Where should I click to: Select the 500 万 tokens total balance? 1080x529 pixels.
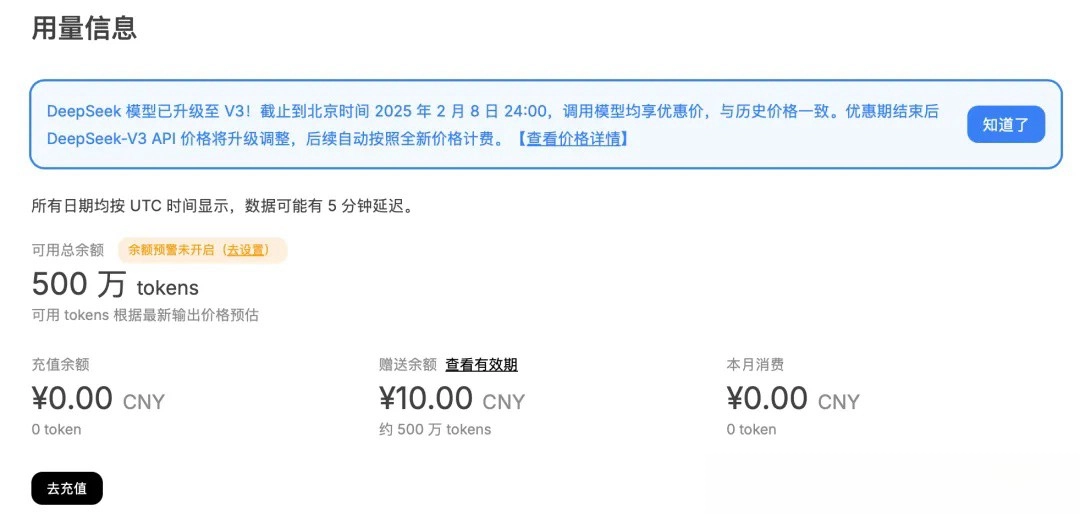point(115,285)
